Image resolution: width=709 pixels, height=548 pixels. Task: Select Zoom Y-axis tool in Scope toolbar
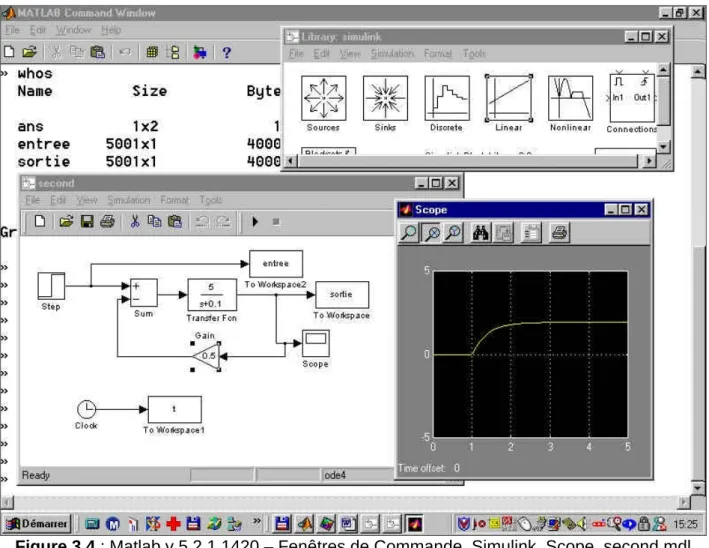pyautogui.click(x=453, y=233)
